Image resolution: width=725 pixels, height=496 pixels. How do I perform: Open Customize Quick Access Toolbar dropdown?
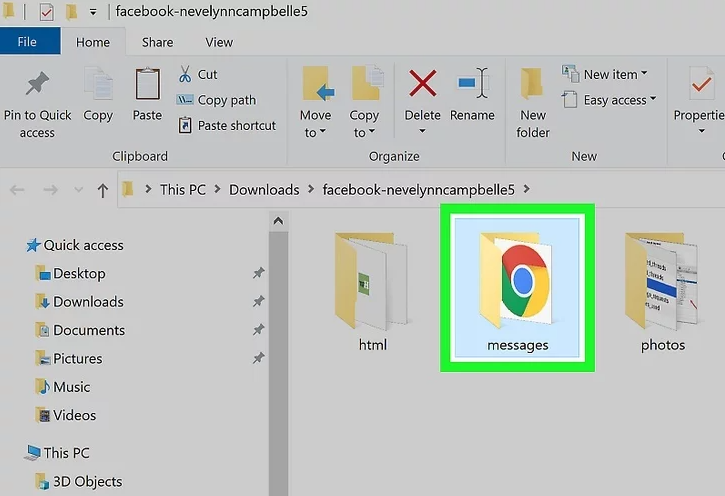[x=93, y=12]
